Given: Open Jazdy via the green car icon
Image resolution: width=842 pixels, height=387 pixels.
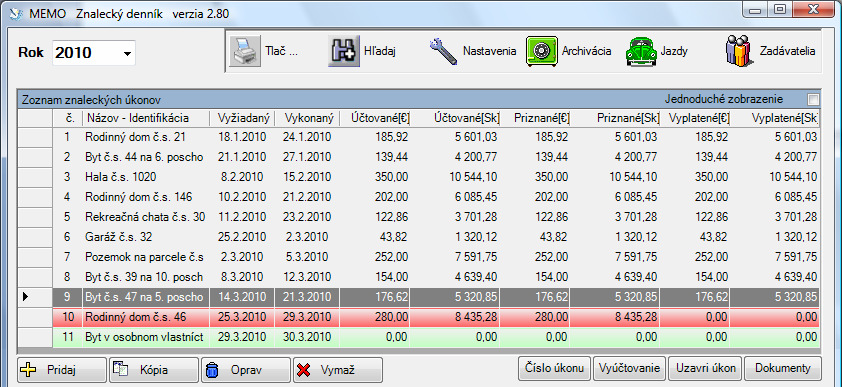Looking at the screenshot, I should click(x=641, y=52).
